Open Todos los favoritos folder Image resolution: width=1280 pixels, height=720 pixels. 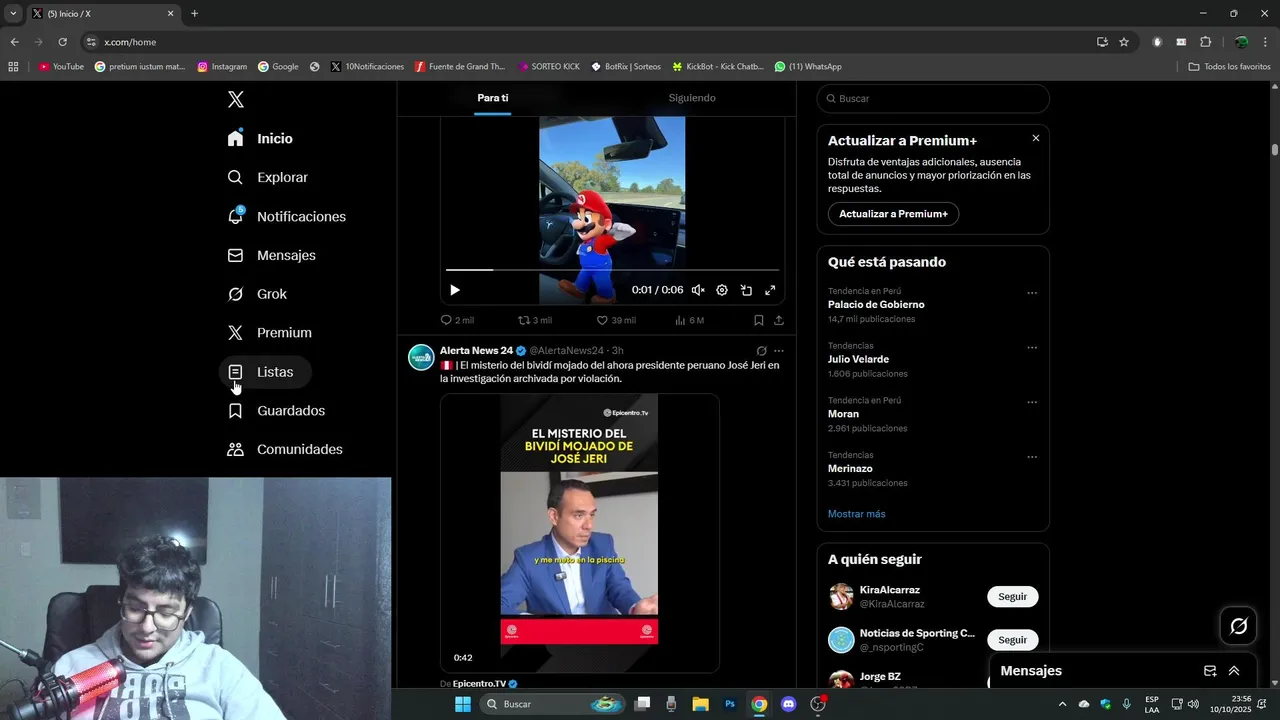[1229, 67]
